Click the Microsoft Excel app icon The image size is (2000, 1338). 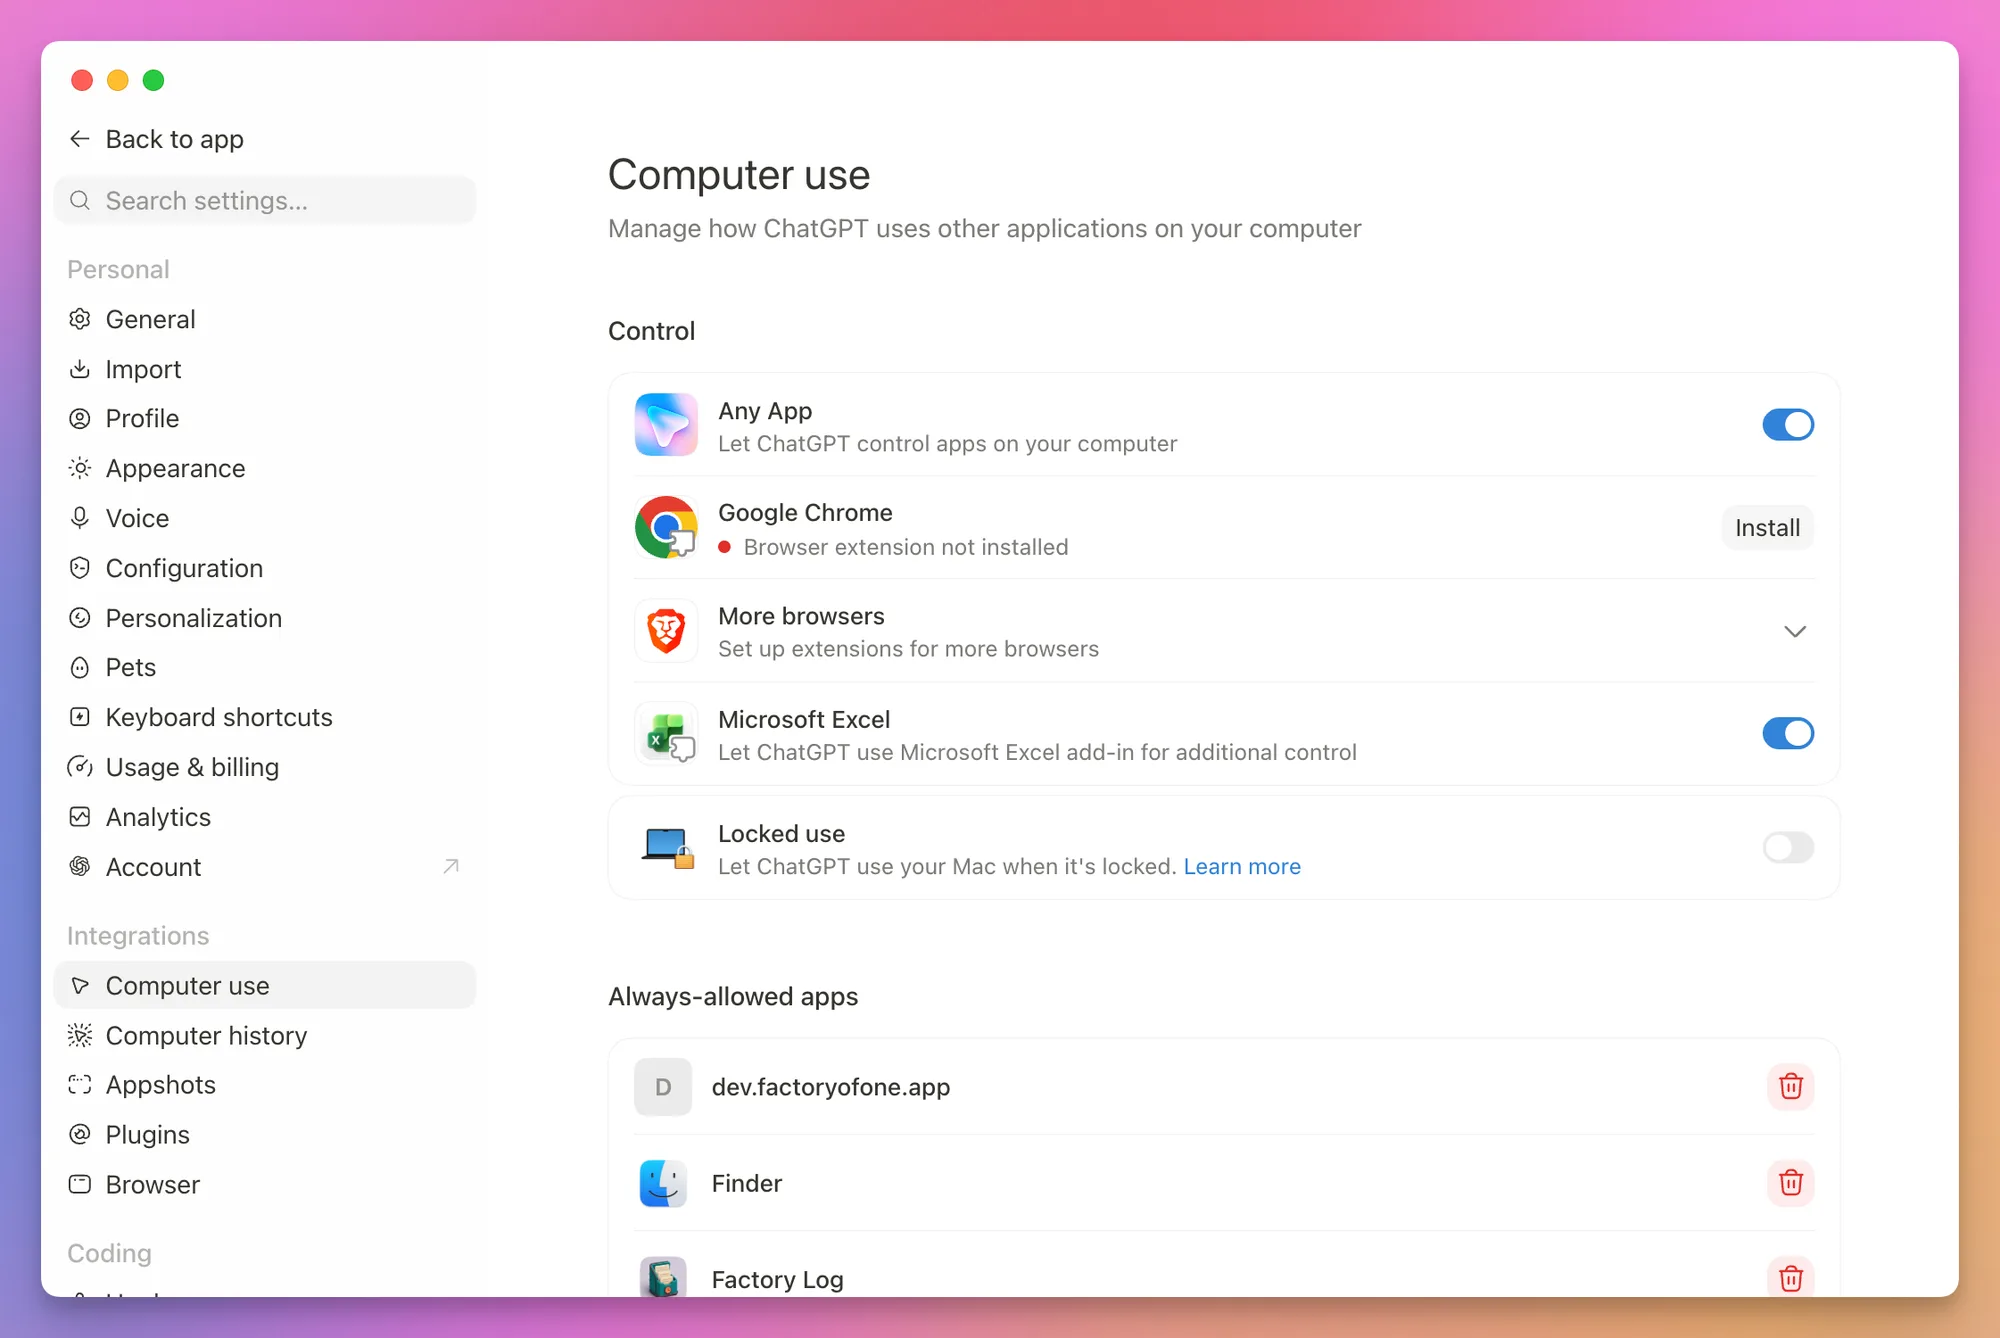pyautogui.click(x=666, y=734)
